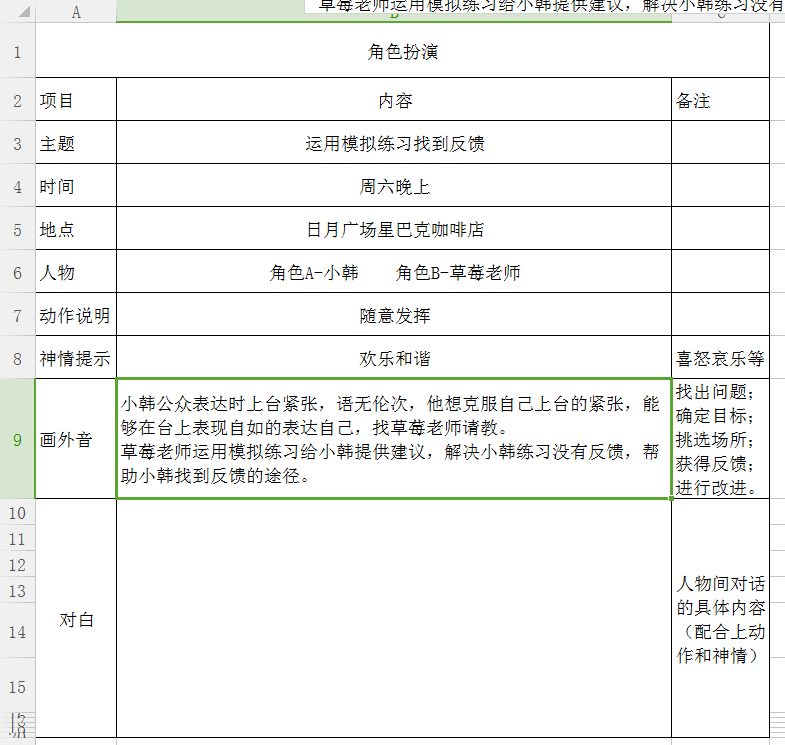Select the 项目 header cell

pyautogui.click(x=76, y=101)
